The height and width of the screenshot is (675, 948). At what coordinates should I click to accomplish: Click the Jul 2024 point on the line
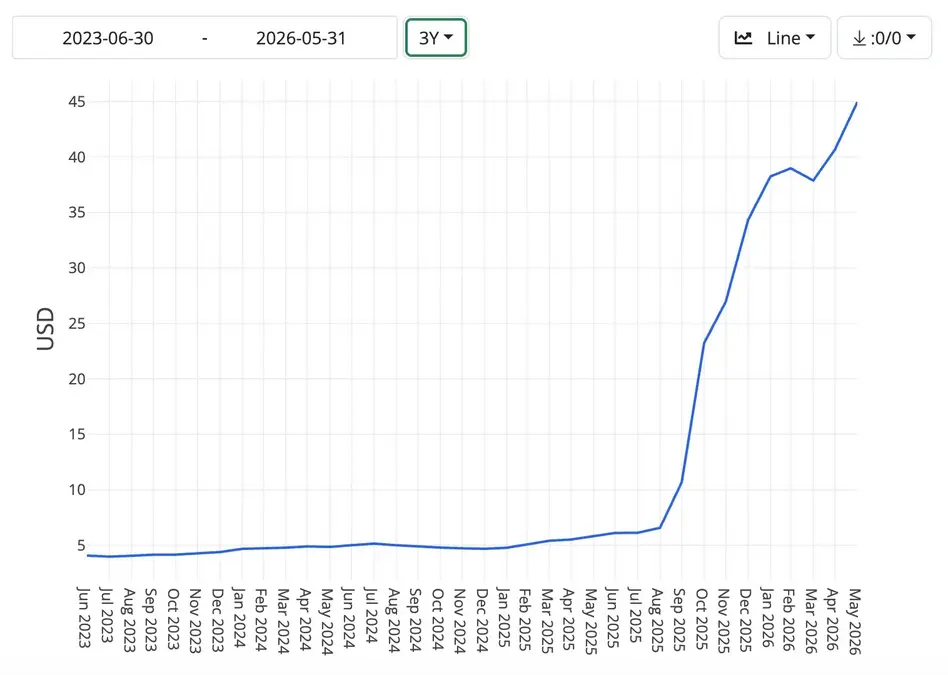tap(374, 543)
